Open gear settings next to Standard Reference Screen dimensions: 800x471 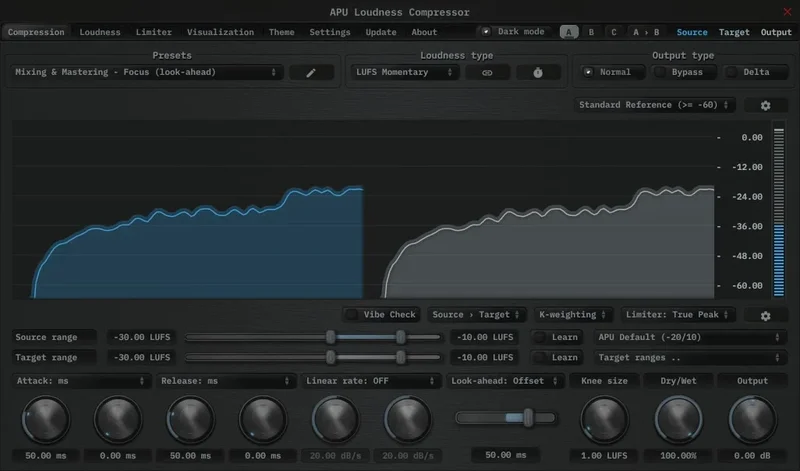coord(765,105)
